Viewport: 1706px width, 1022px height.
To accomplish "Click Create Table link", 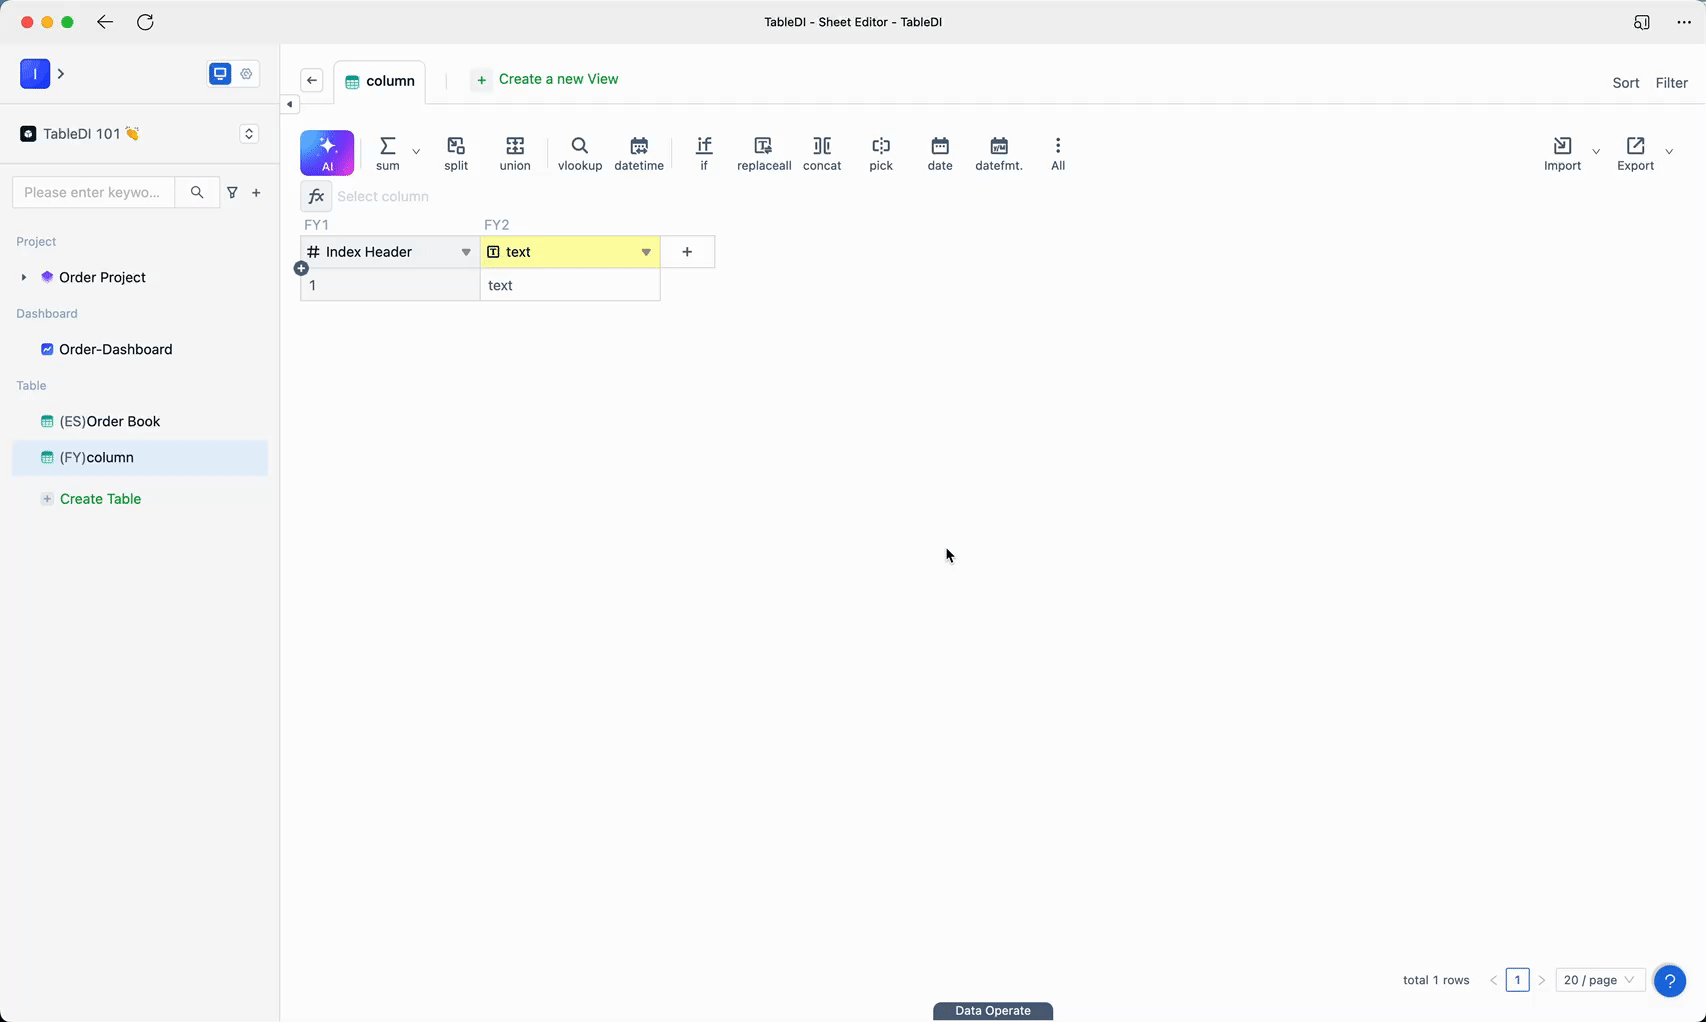I will click(100, 499).
